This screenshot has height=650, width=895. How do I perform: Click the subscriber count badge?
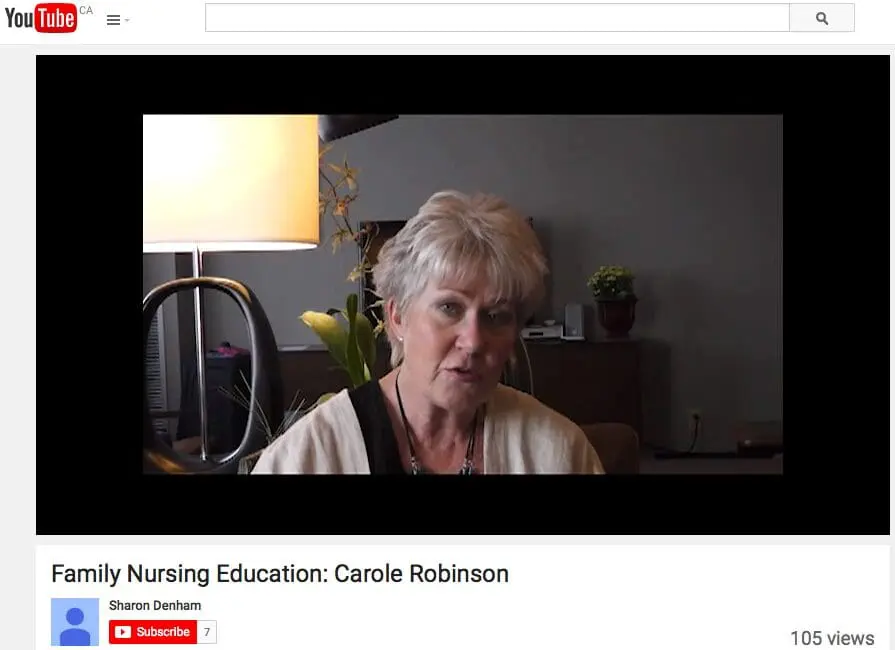point(207,632)
